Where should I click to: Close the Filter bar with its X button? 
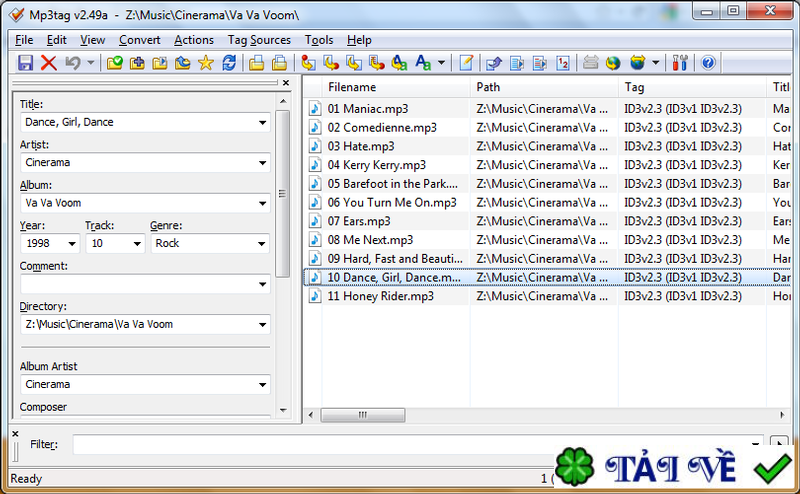(x=15, y=434)
